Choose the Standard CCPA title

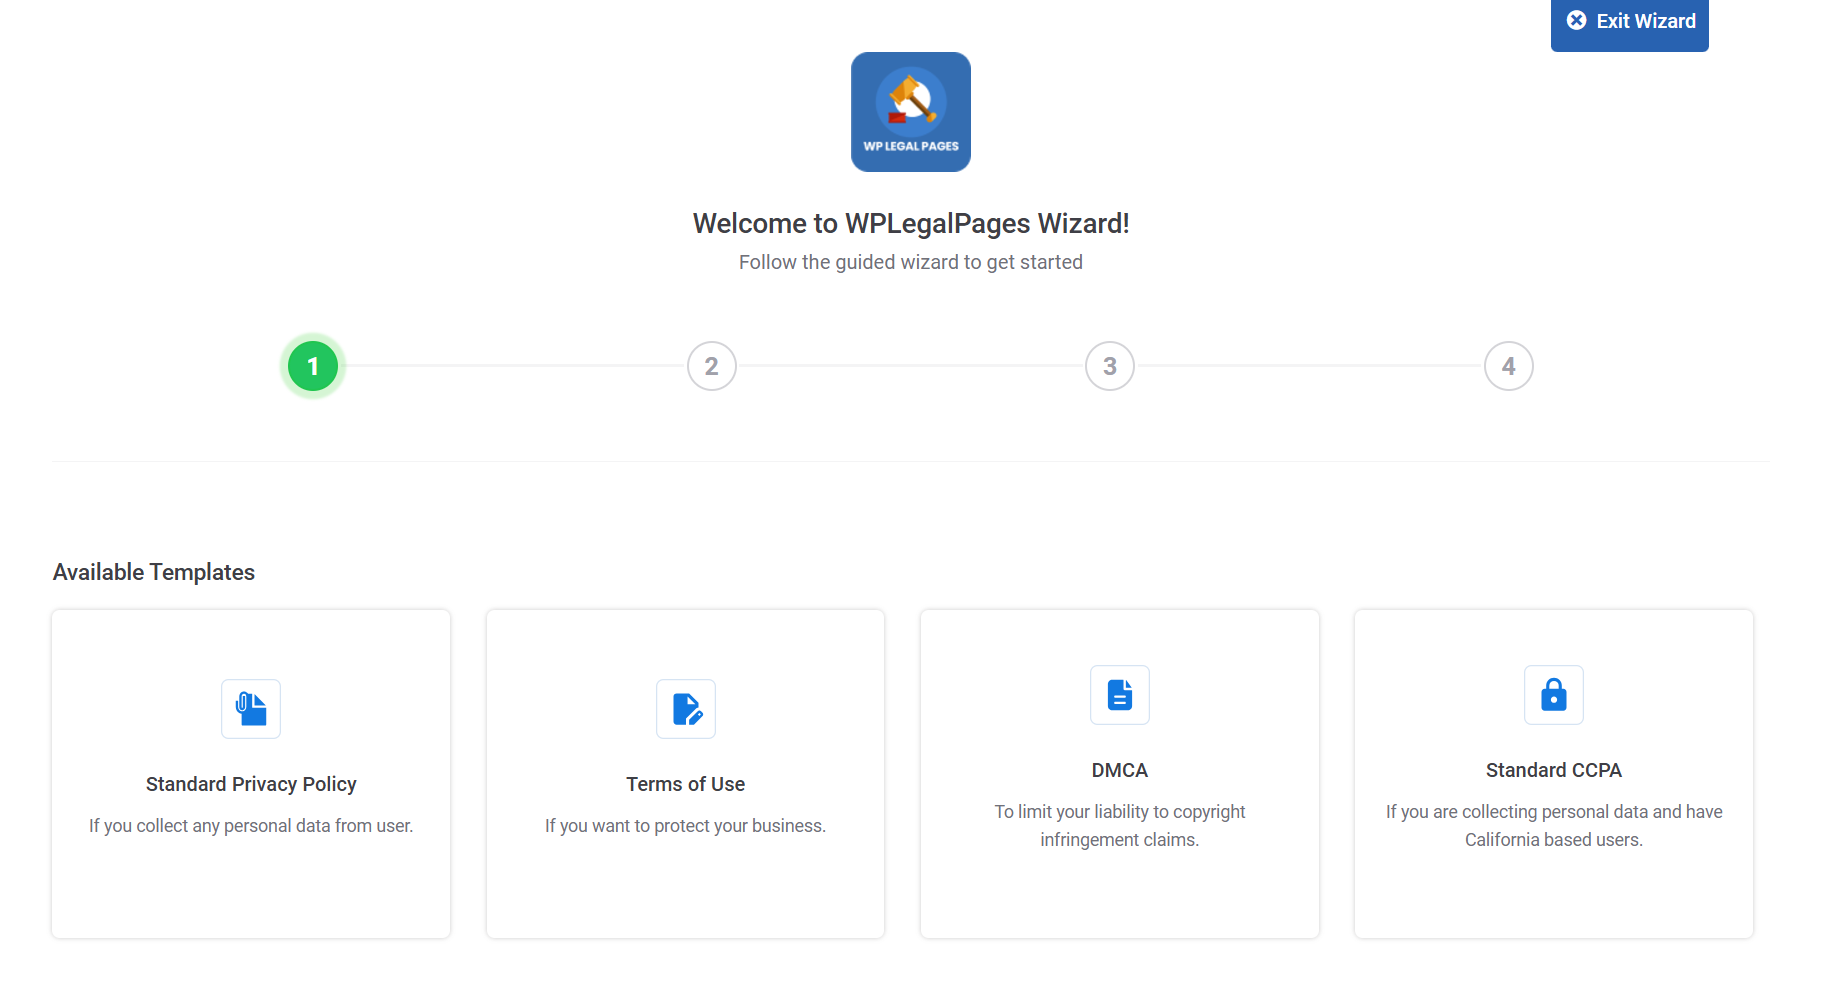pos(1554,770)
